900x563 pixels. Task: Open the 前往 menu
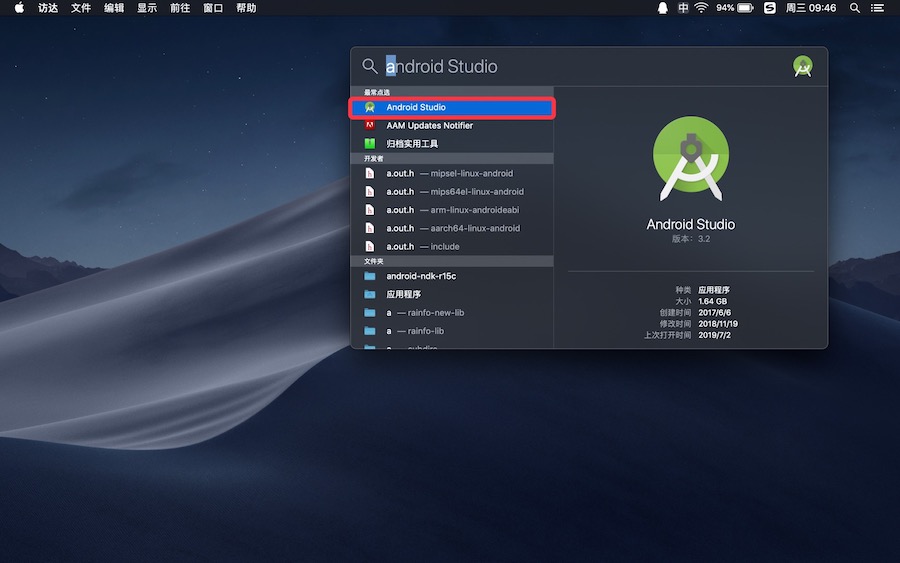click(180, 8)
